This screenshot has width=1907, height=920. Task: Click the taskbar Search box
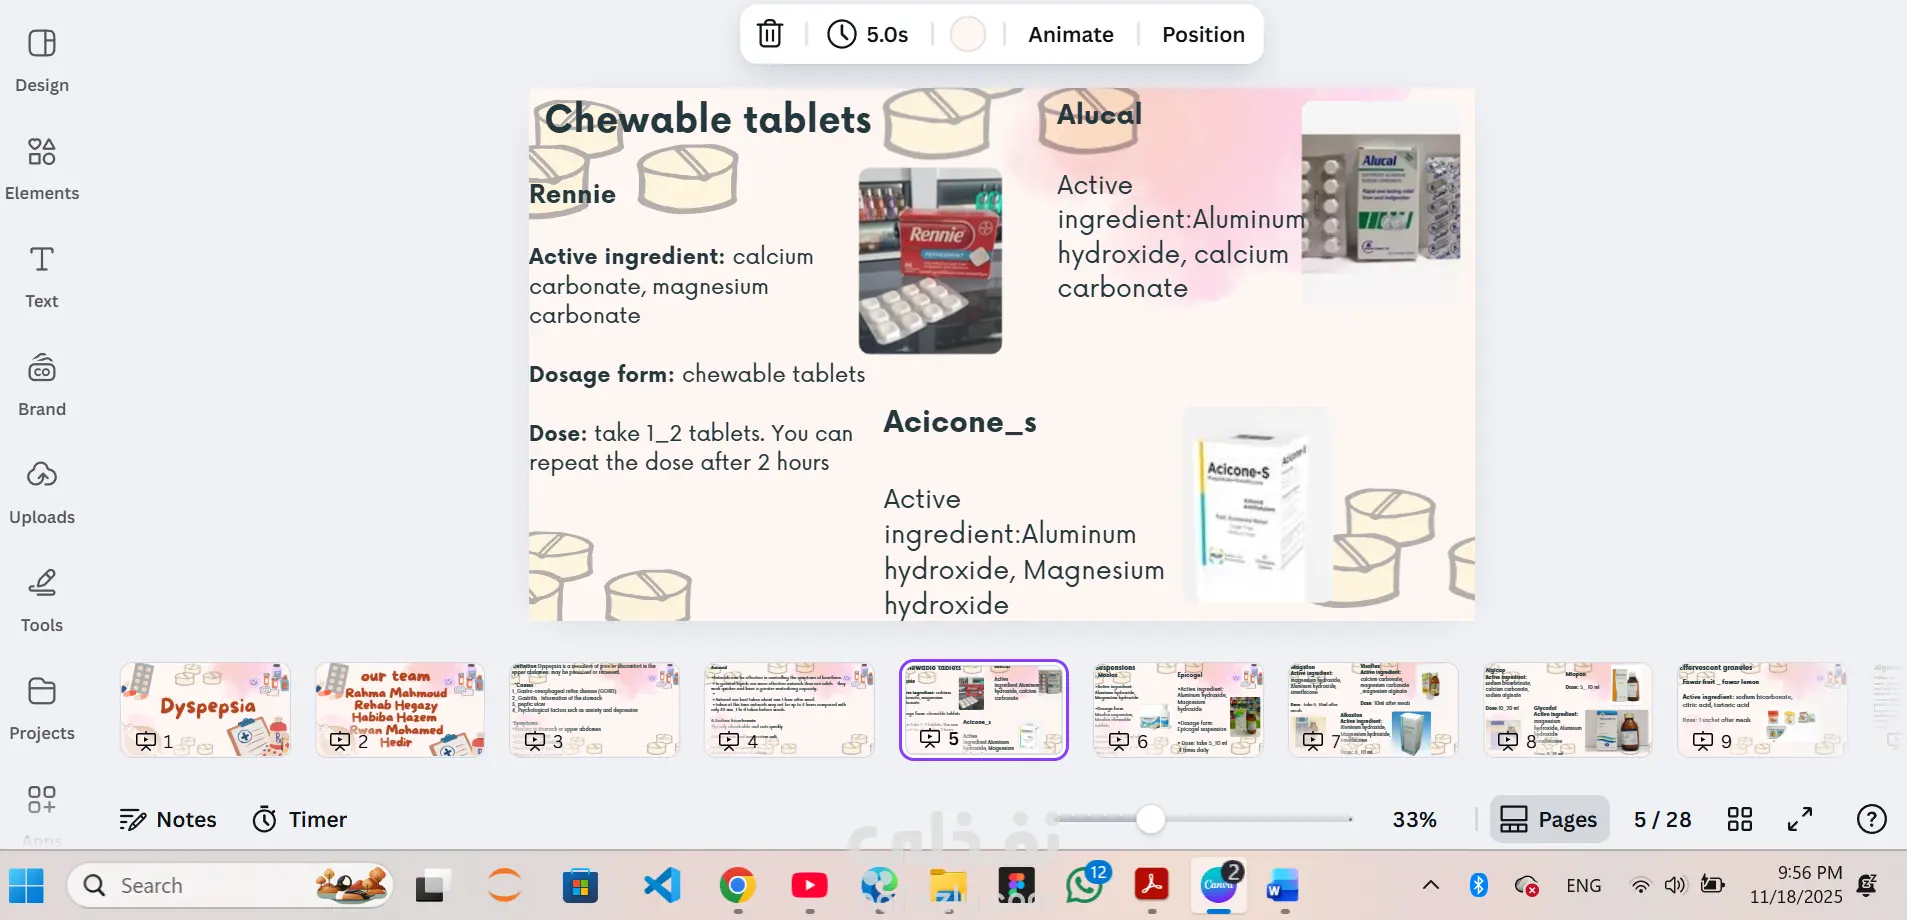point(230,886)
